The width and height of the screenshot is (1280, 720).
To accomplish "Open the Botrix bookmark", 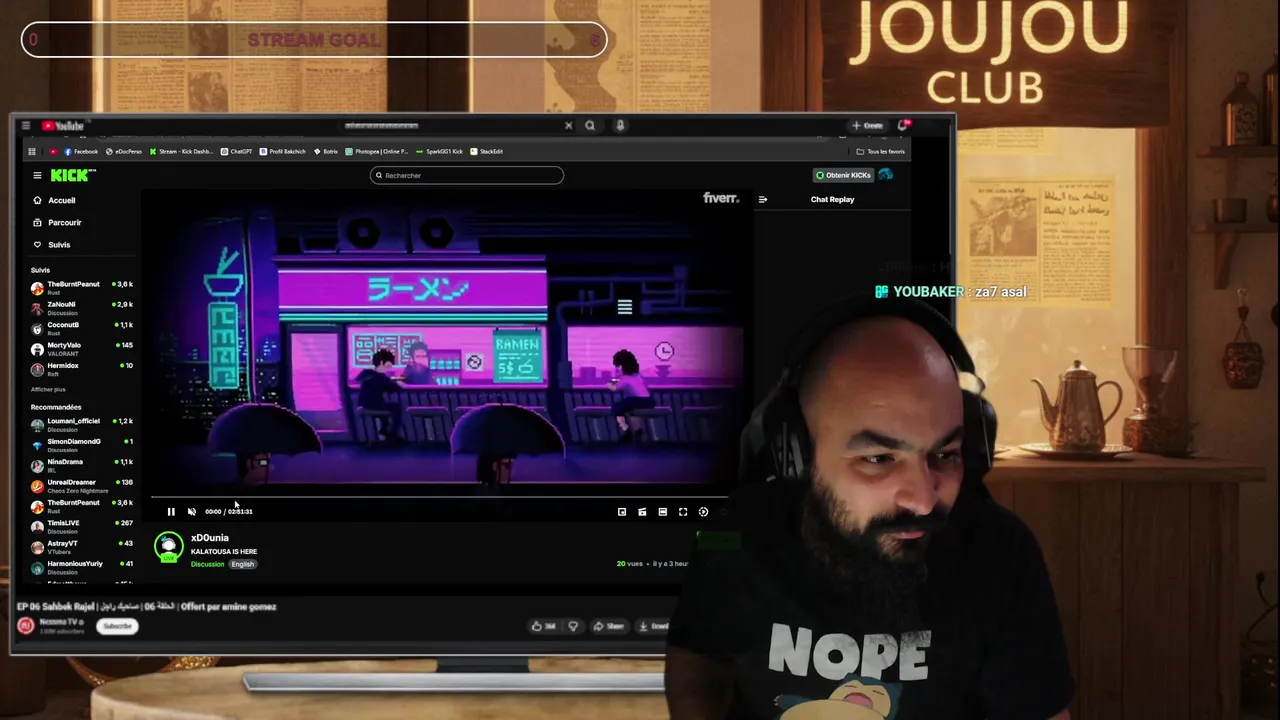I will click(x=326, y=152).
